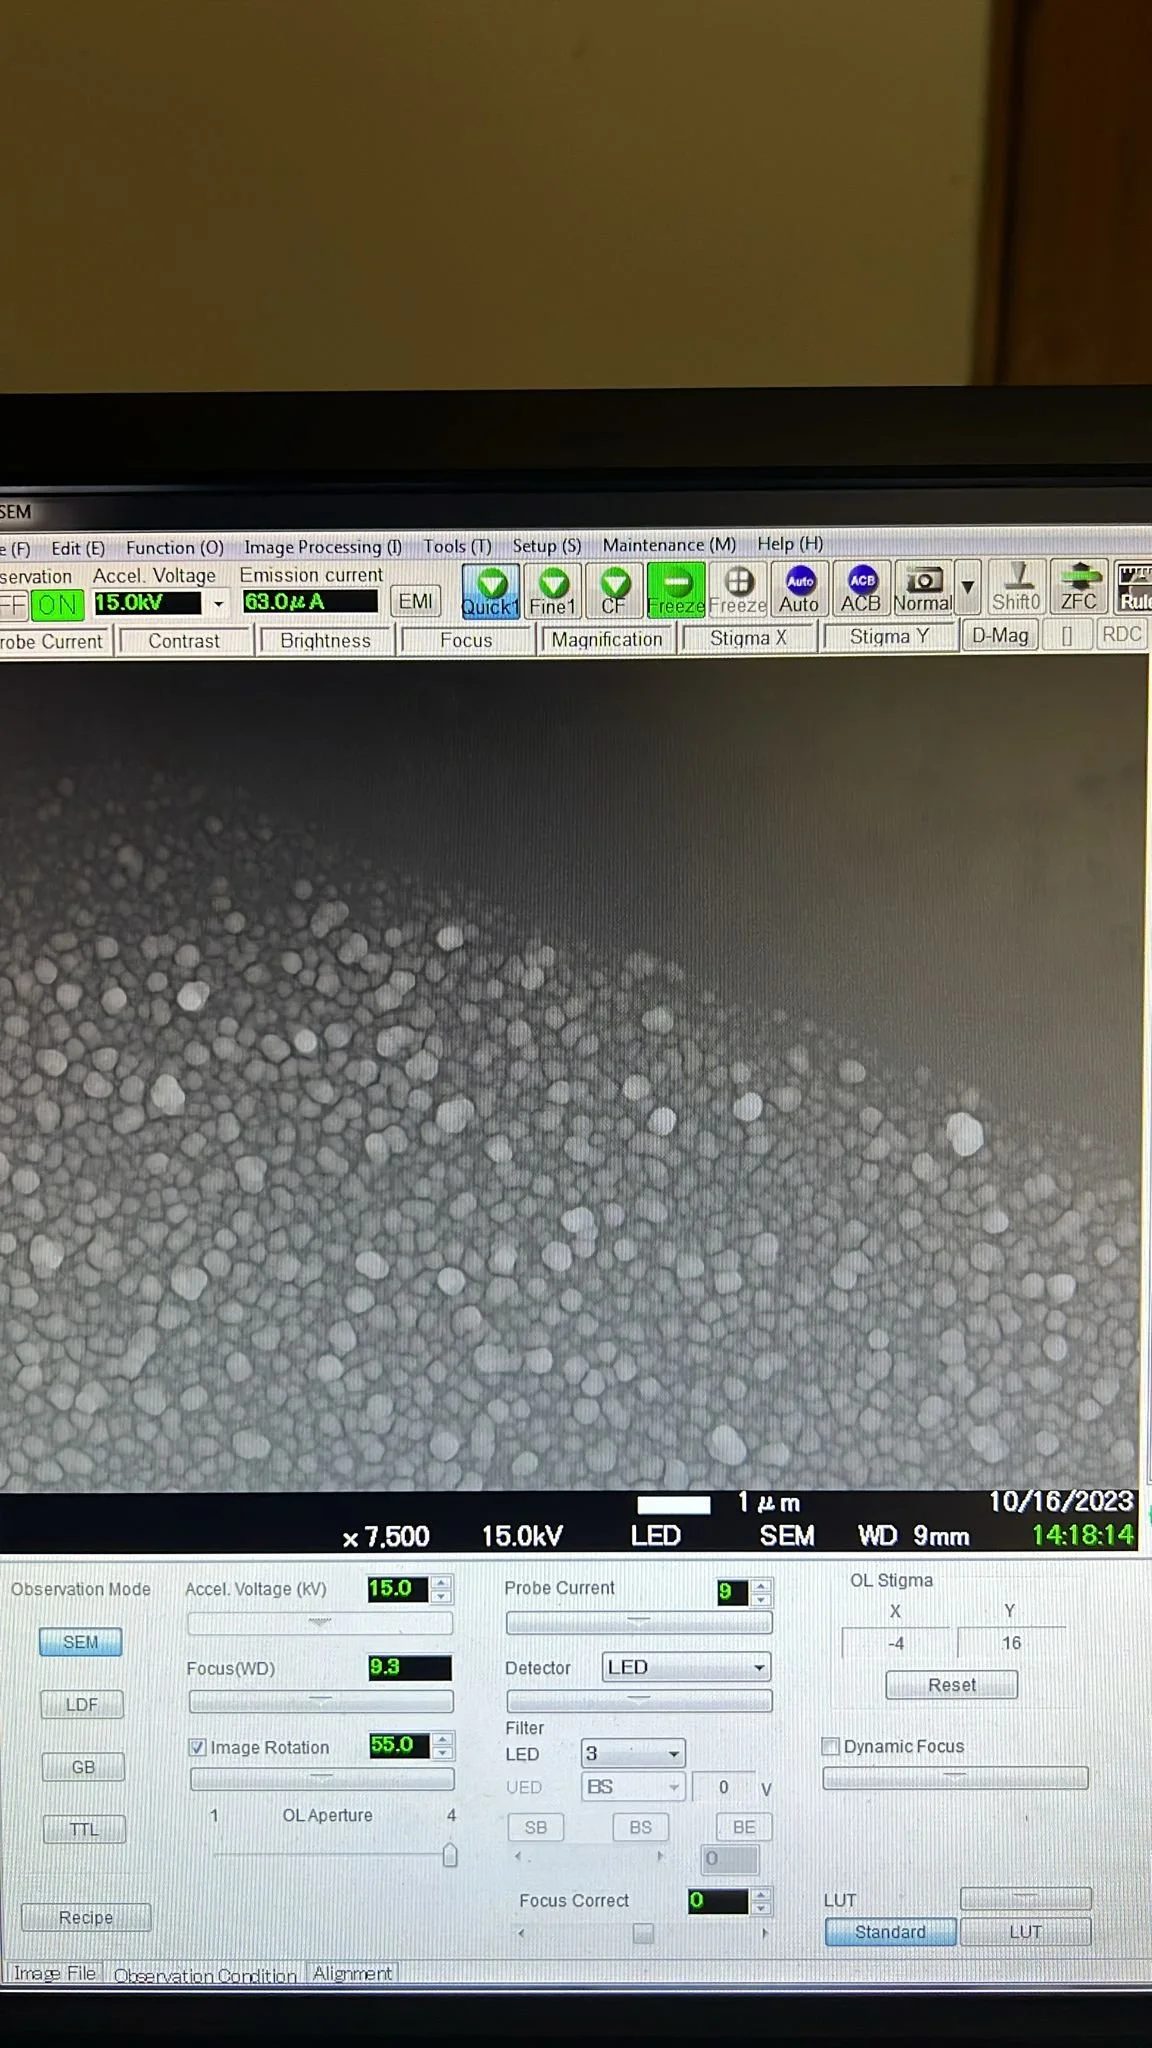The height and width of the screenshot is (2048, 1152).
Task: Run ACB auto contrast brightness
Action: tap(861, 589)
